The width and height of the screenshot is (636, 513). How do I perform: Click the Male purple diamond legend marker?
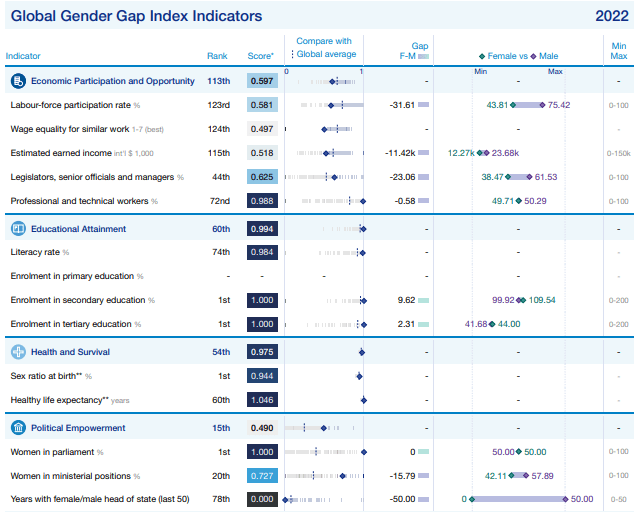[533, 56]
